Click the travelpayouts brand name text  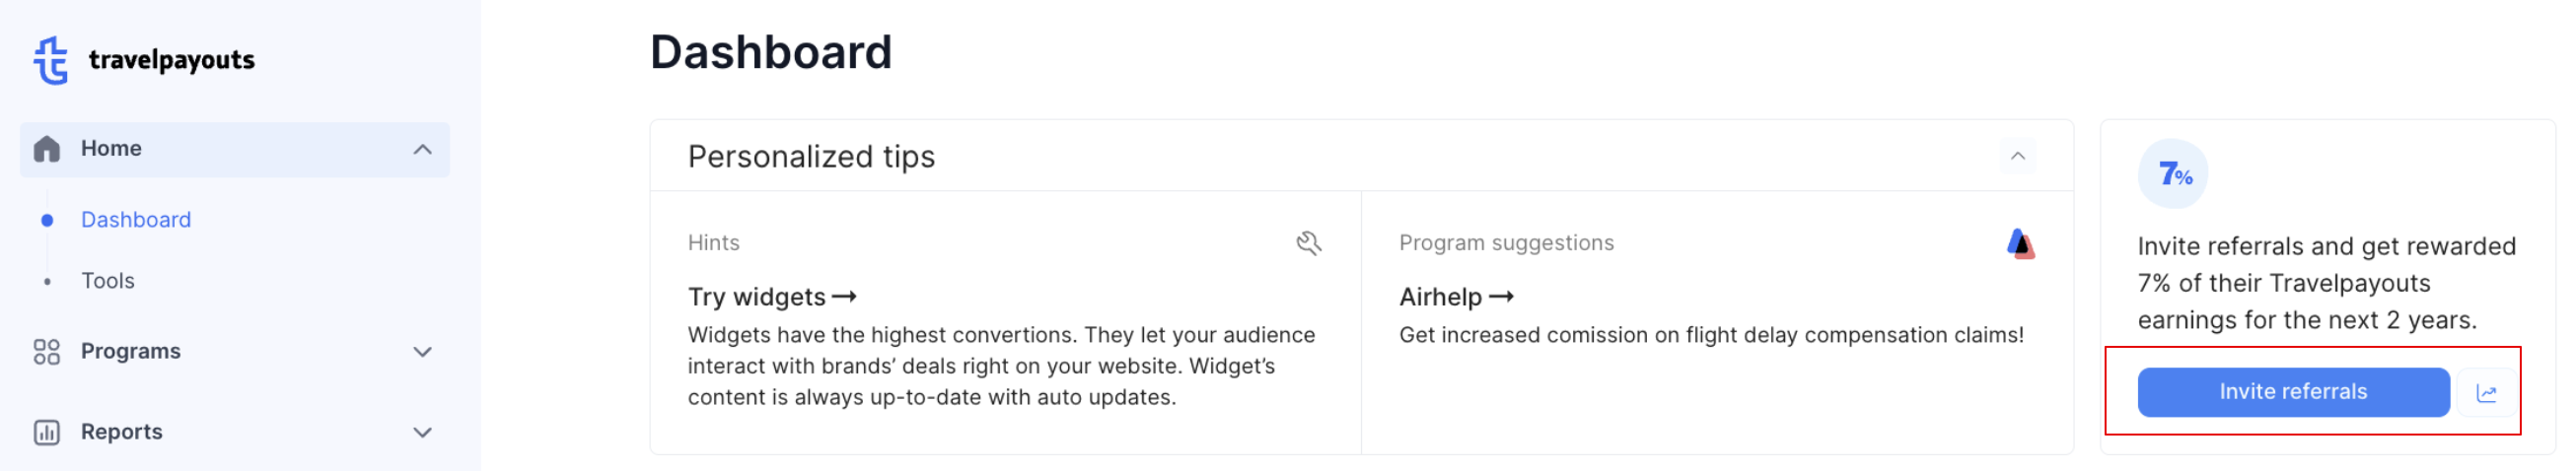[172, 61]
